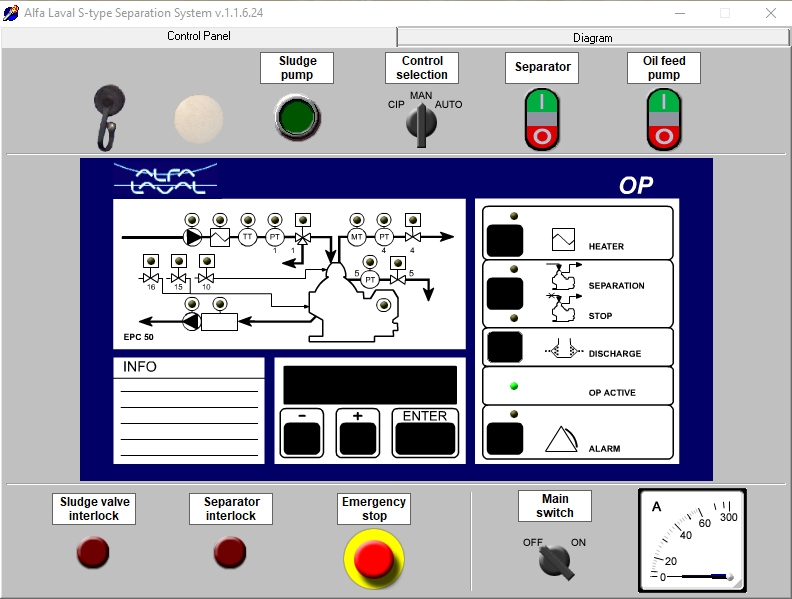Click the sludge tank rectangle symbol
This screenshot has width=792, height=599.
[219, 322]
